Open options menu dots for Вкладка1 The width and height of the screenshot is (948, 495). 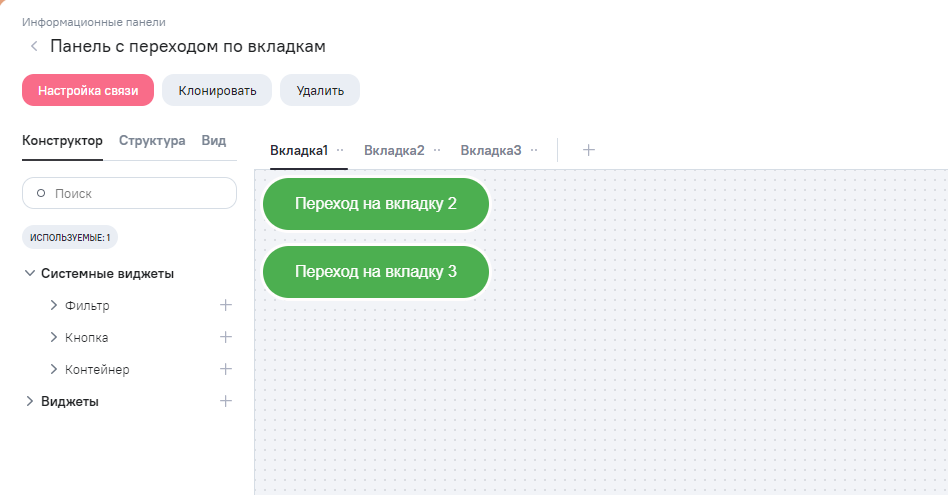pos(341,150)
